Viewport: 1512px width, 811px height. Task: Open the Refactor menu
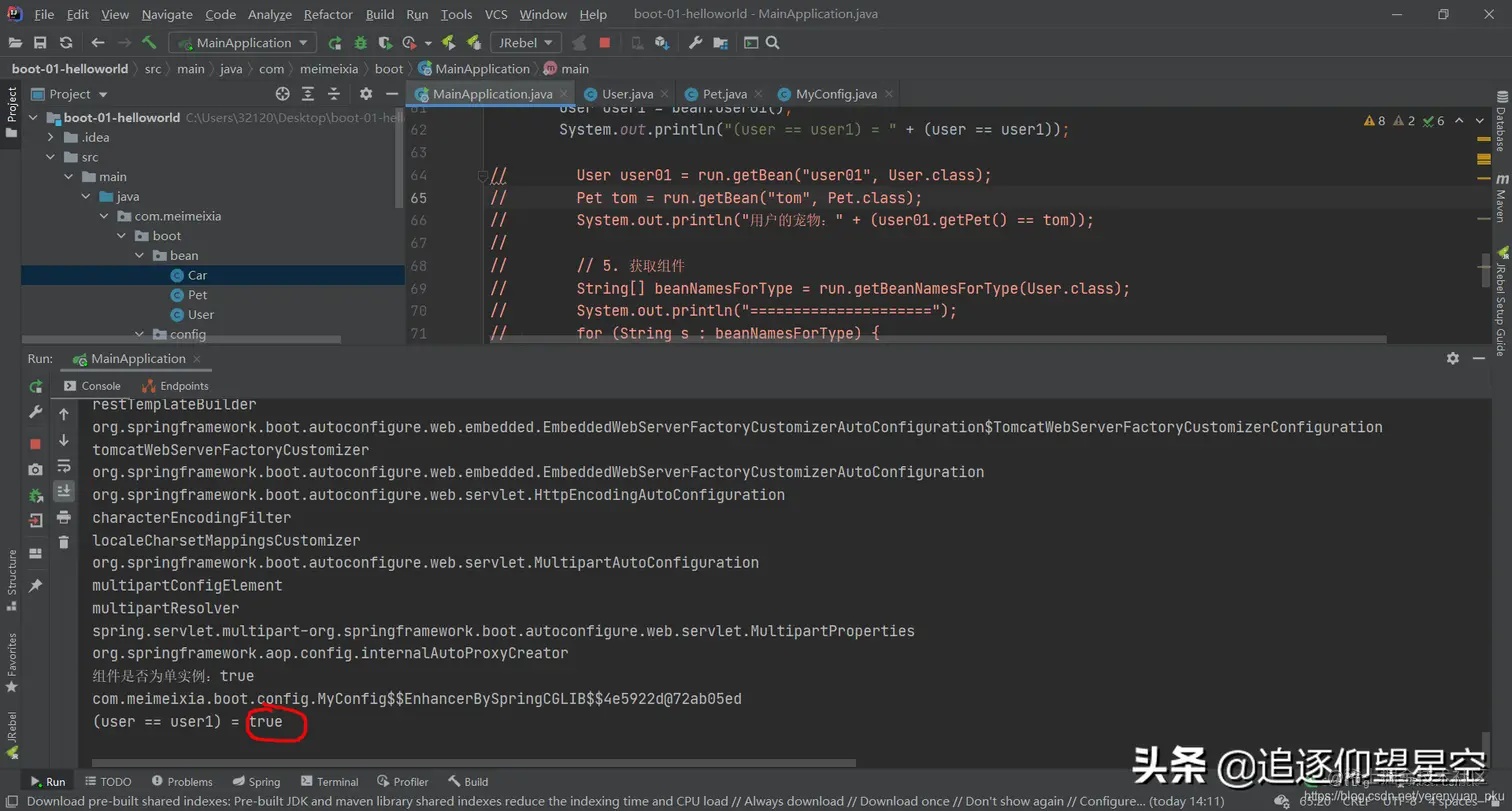328,15
